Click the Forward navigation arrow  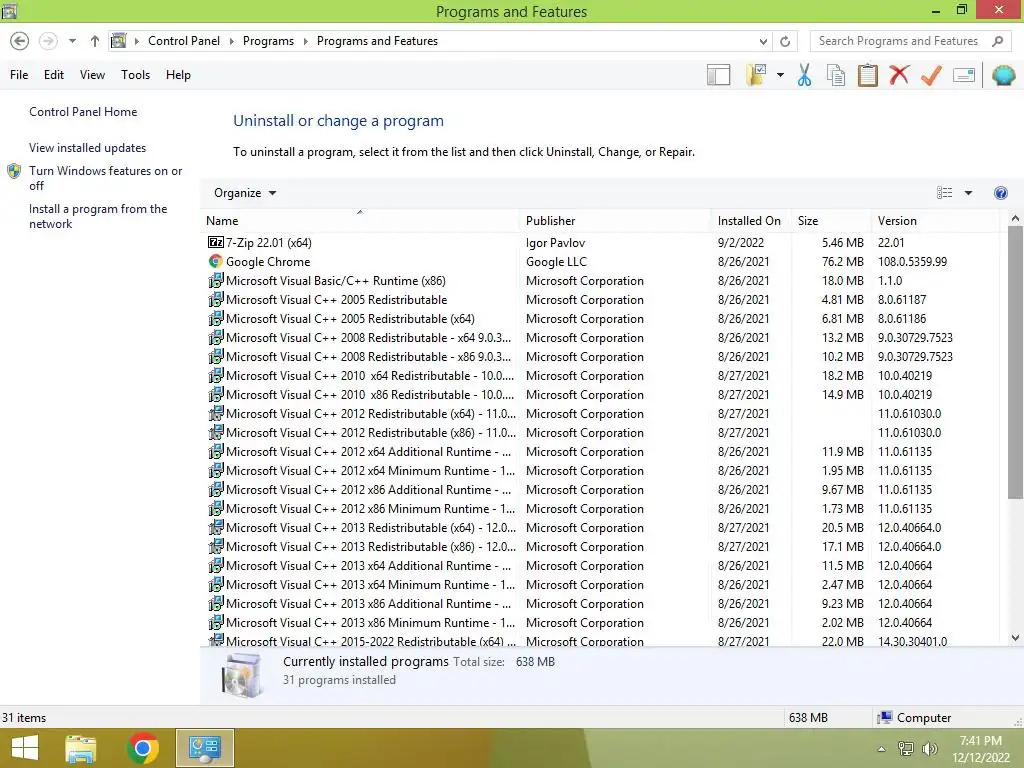[48, 41]
